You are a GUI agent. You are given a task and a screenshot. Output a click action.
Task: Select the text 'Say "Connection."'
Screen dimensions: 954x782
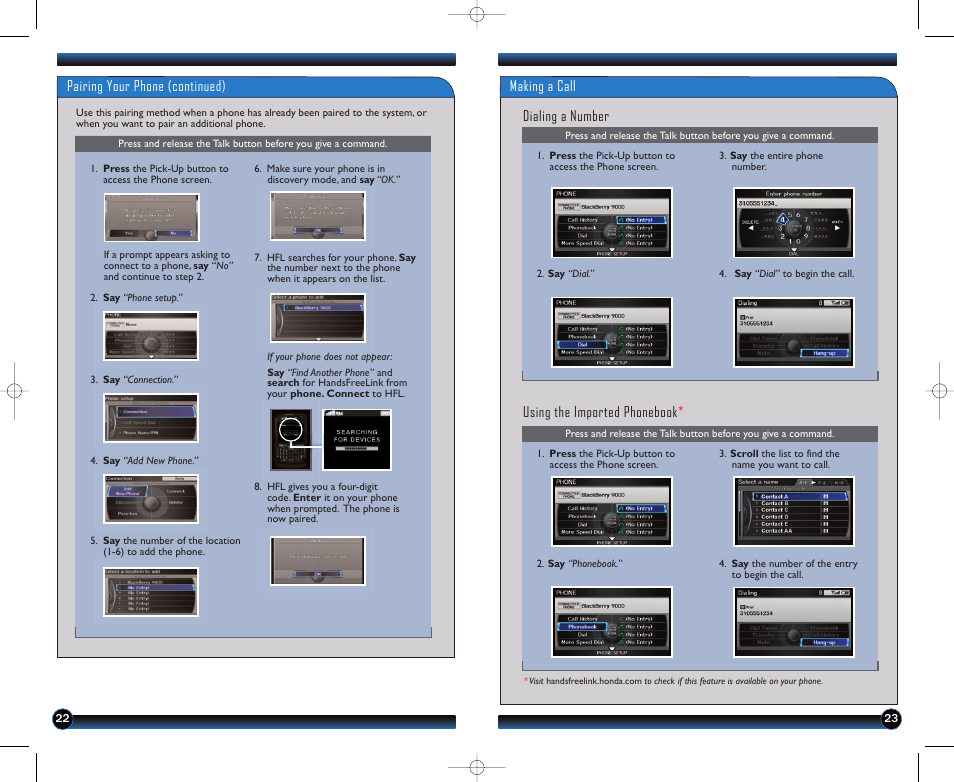point(141,380)
